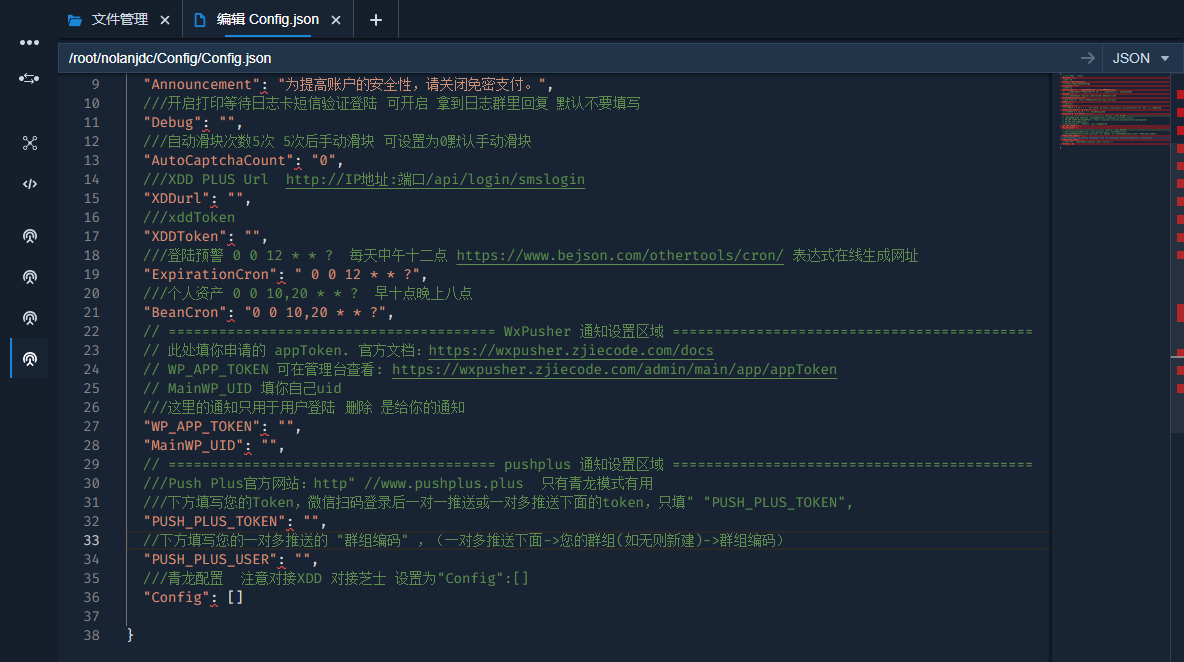Screen dimensions: 1184x662
Task: Switch to the 文件管理 tab
Action: (x=119, y=20)
